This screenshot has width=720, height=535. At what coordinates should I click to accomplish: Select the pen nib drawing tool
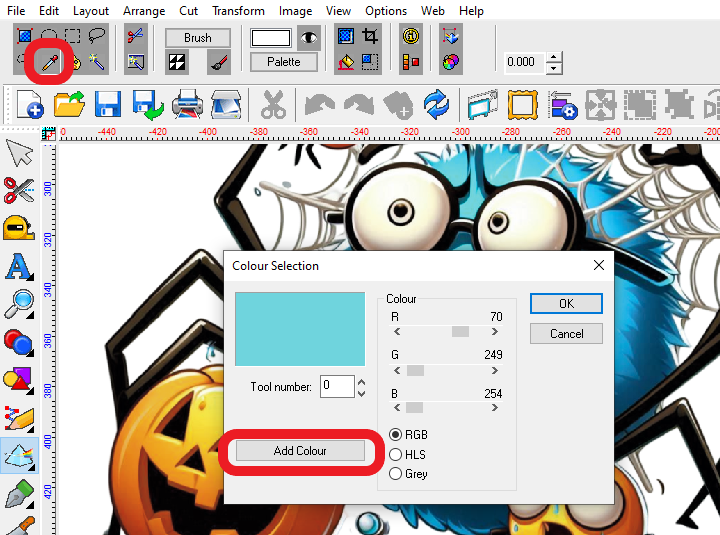pyautogui.click(x=20, y=494)
